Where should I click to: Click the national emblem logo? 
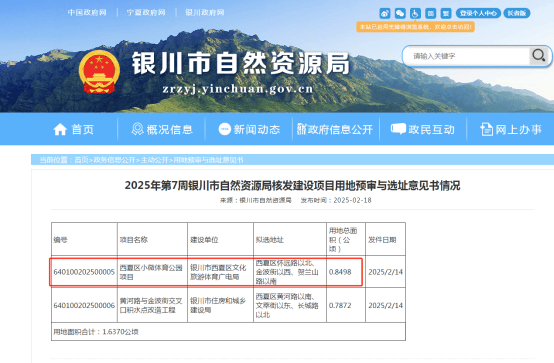pos(99,72)
